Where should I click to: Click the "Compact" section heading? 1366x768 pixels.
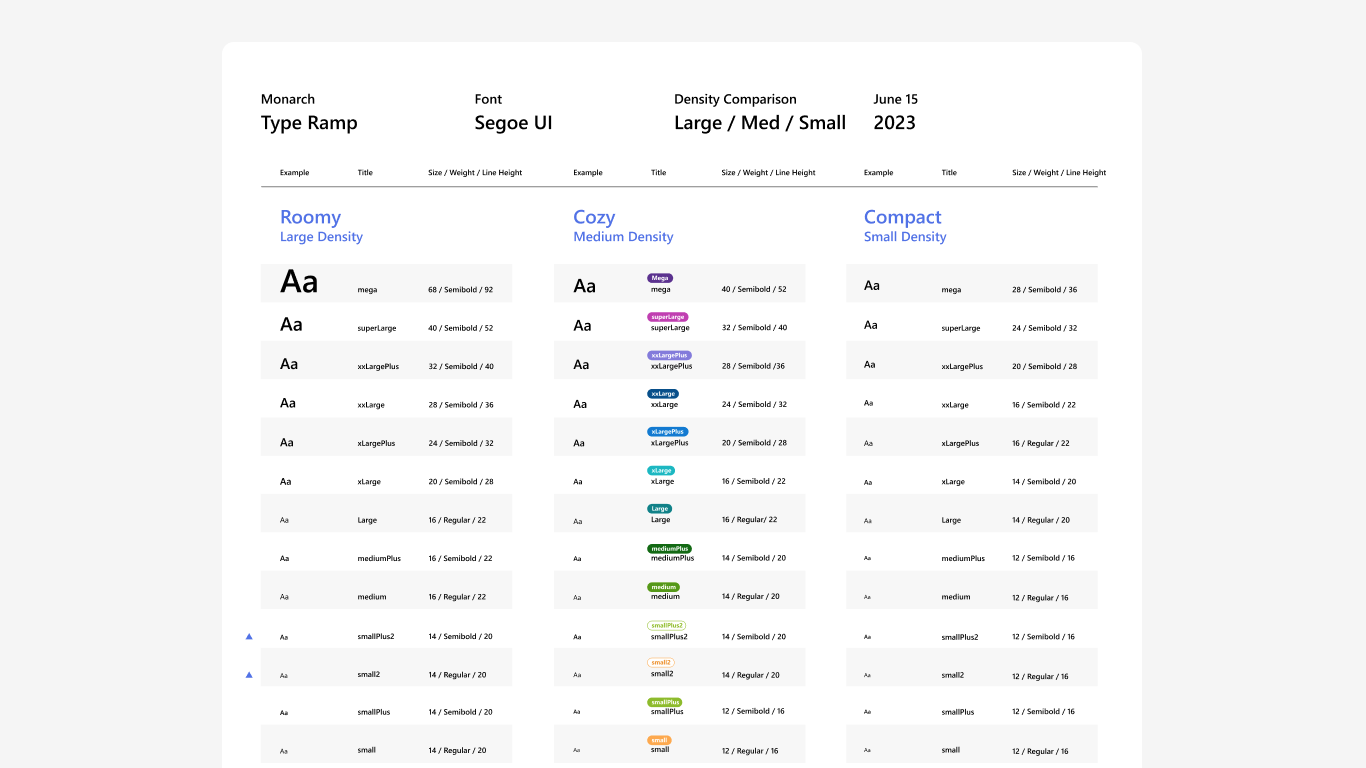point(903,217)
